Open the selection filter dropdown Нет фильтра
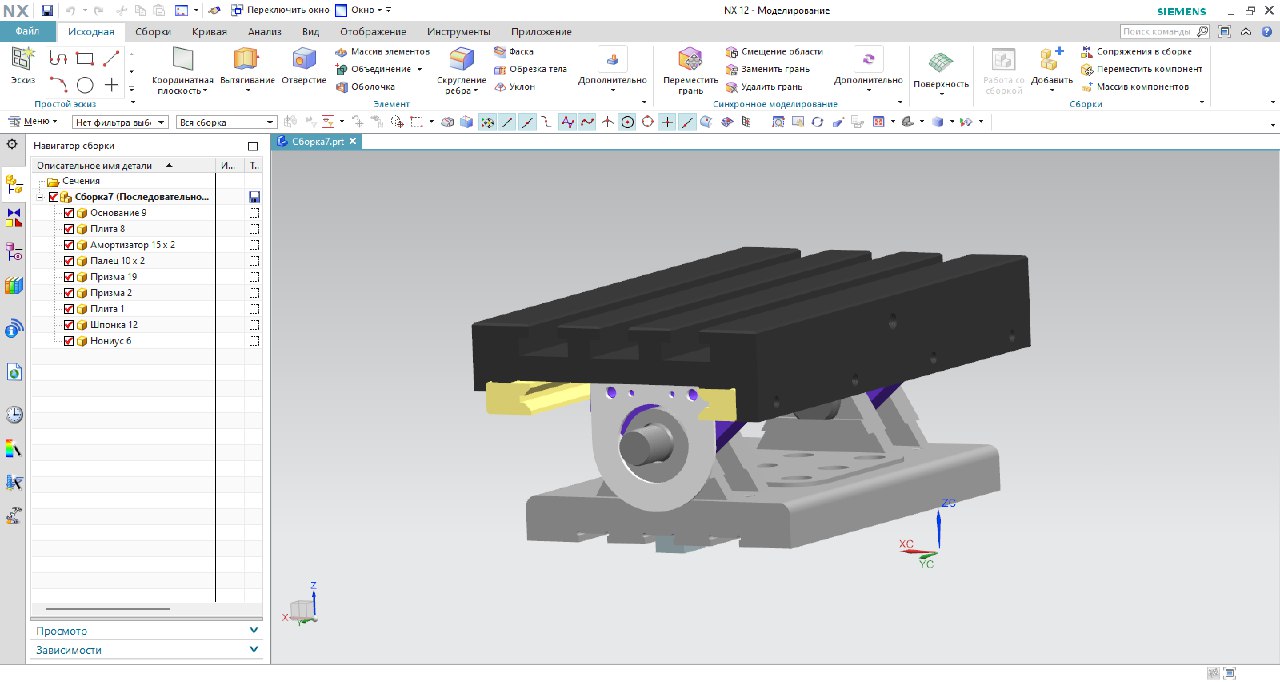 (119, 122)
